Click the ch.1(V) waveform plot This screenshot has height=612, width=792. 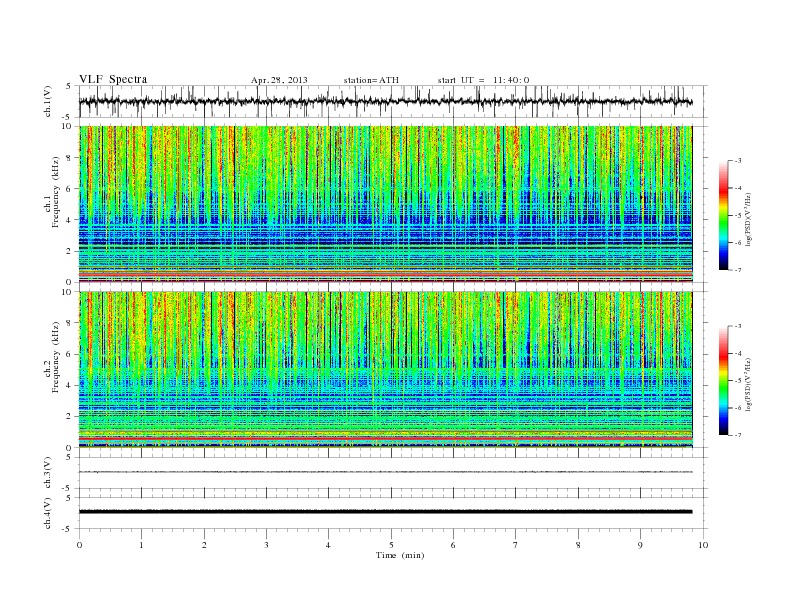pyautogui.click(x=393, y=101)
